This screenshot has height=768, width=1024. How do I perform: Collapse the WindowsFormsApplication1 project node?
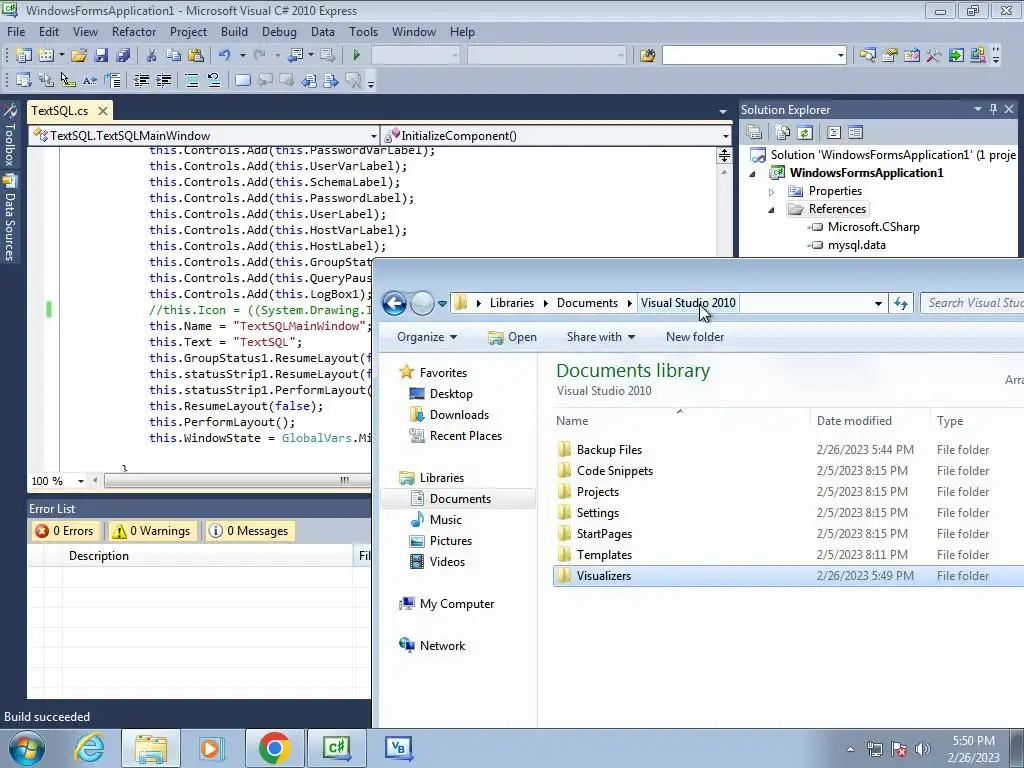click(x=752, y=174)
